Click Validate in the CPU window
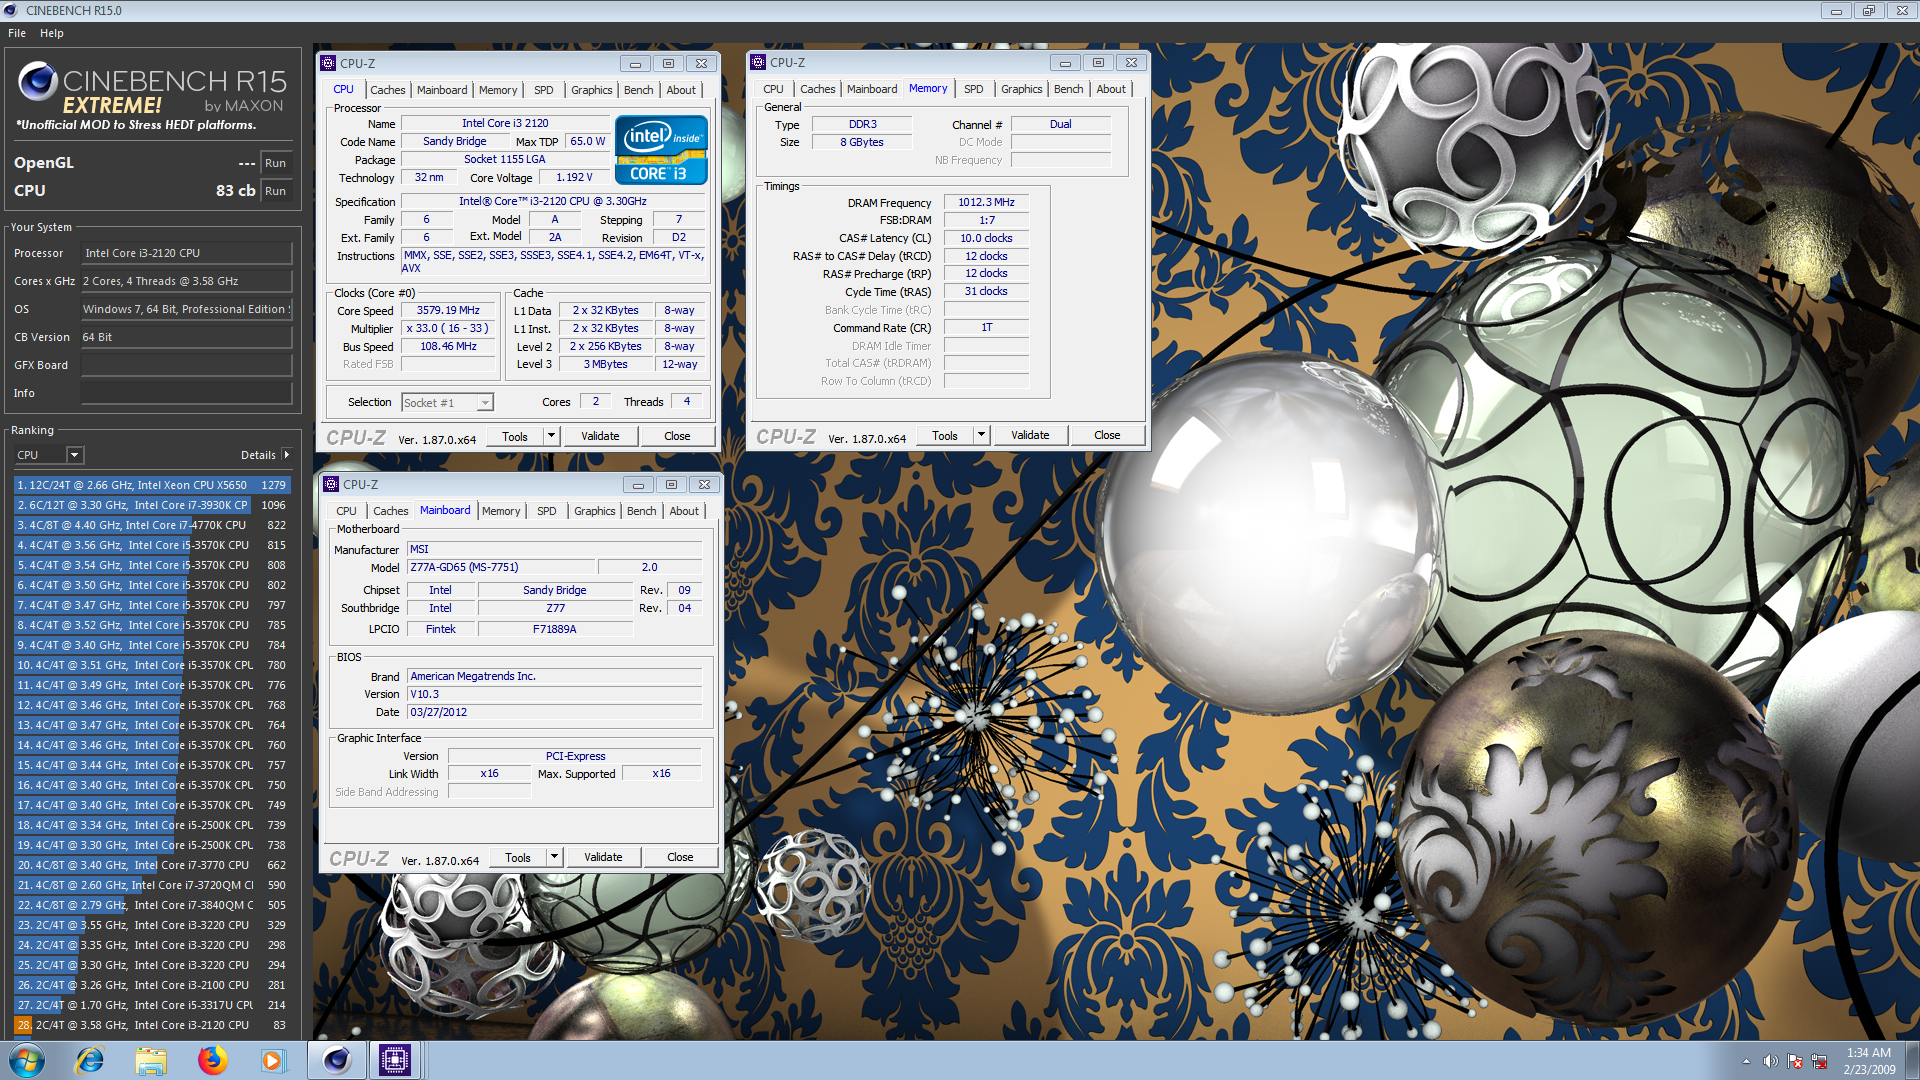1920x1080 pixels. pos(600,436)
